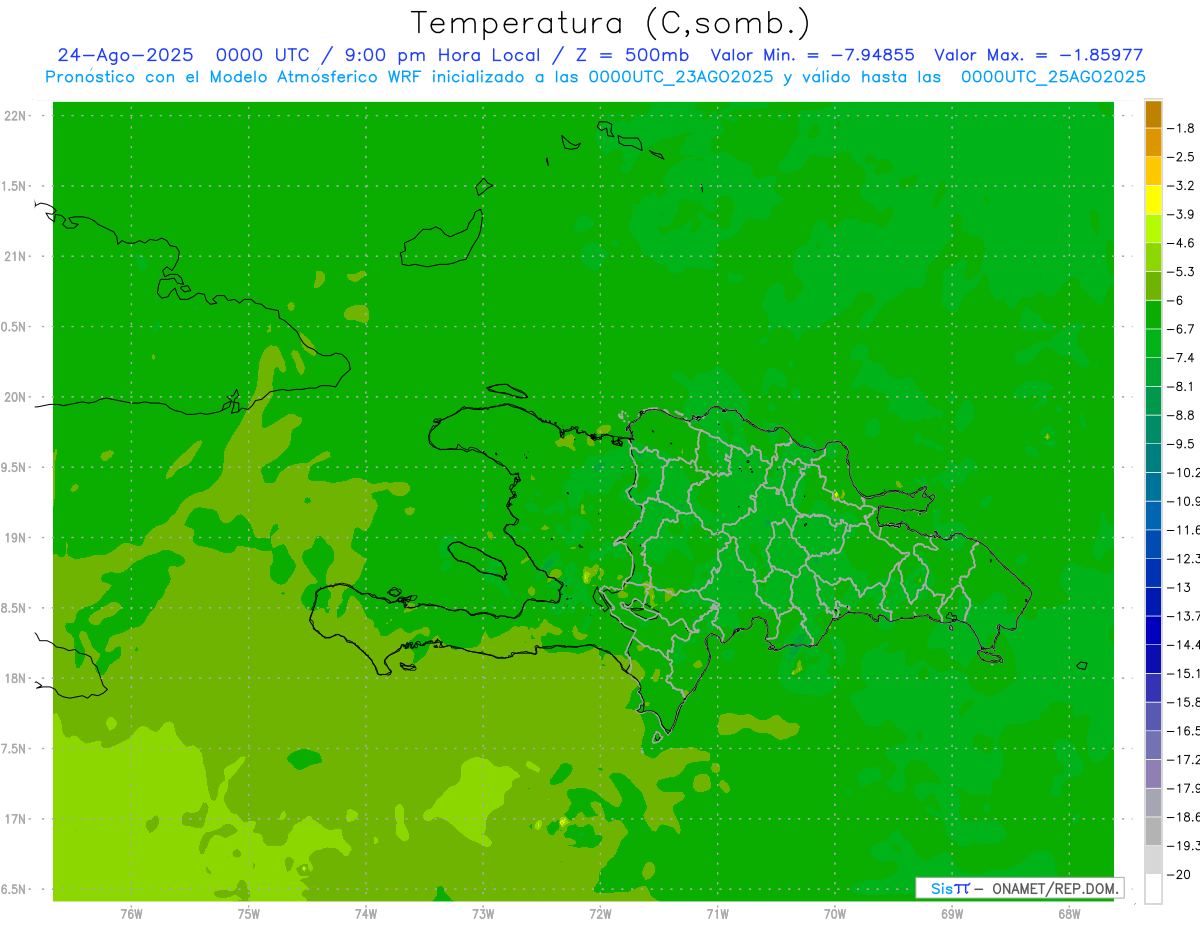
Task: Click the longitude label "72W"
Action: coord(600,914)
